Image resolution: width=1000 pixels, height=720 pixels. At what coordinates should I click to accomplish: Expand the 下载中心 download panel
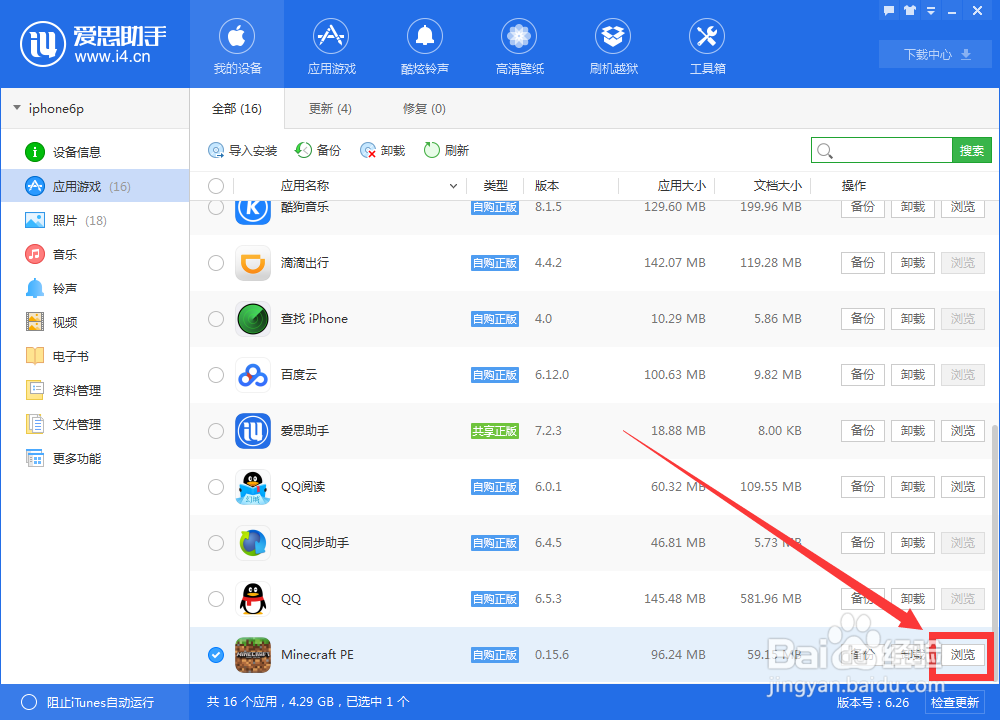(934, 54)
